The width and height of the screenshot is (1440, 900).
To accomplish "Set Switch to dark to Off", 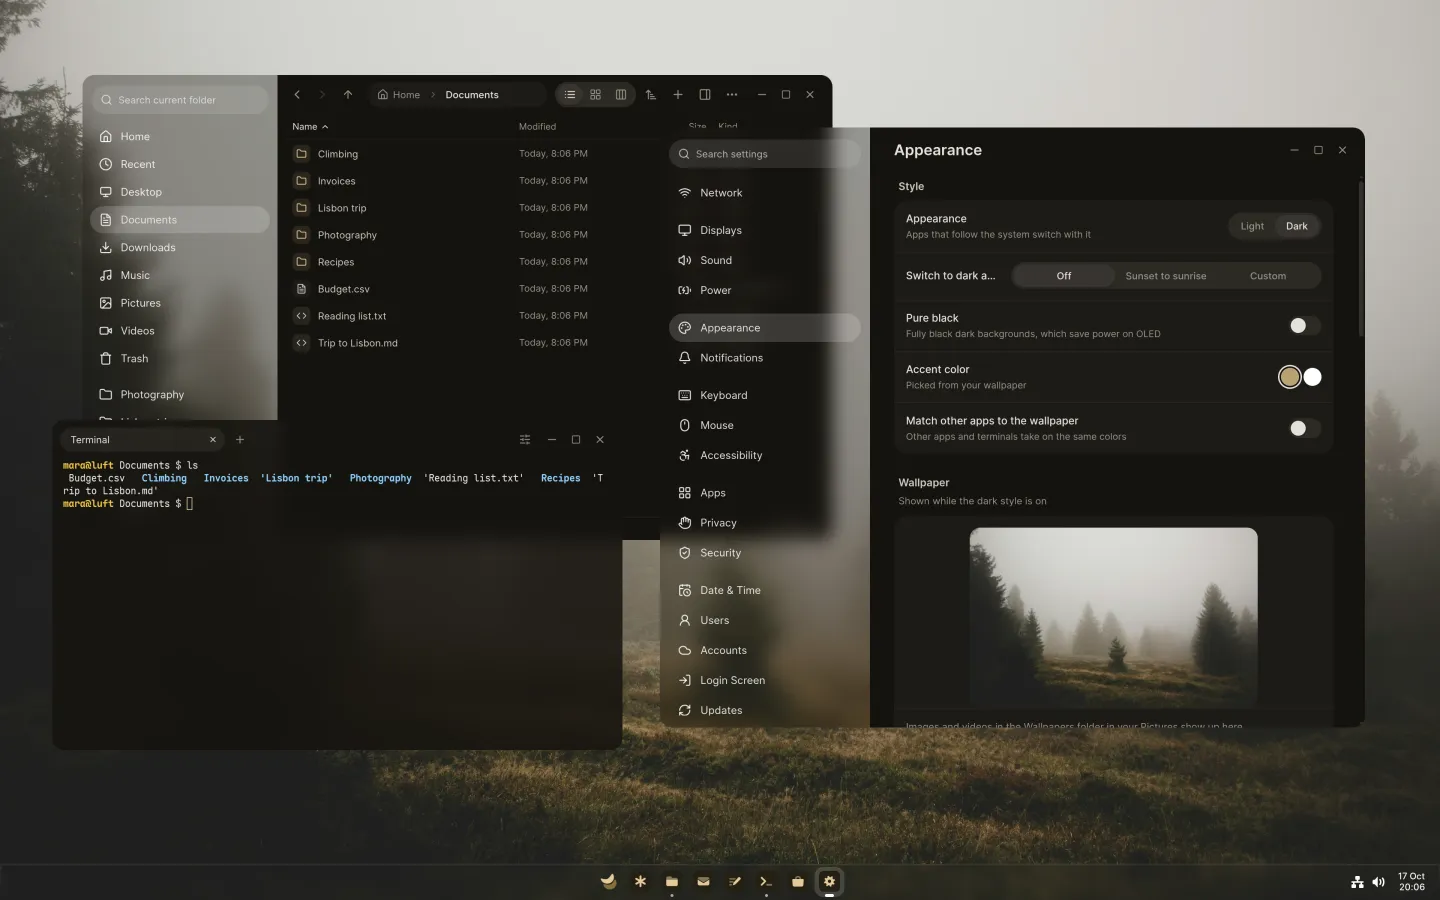I will tap(1064, 276).
